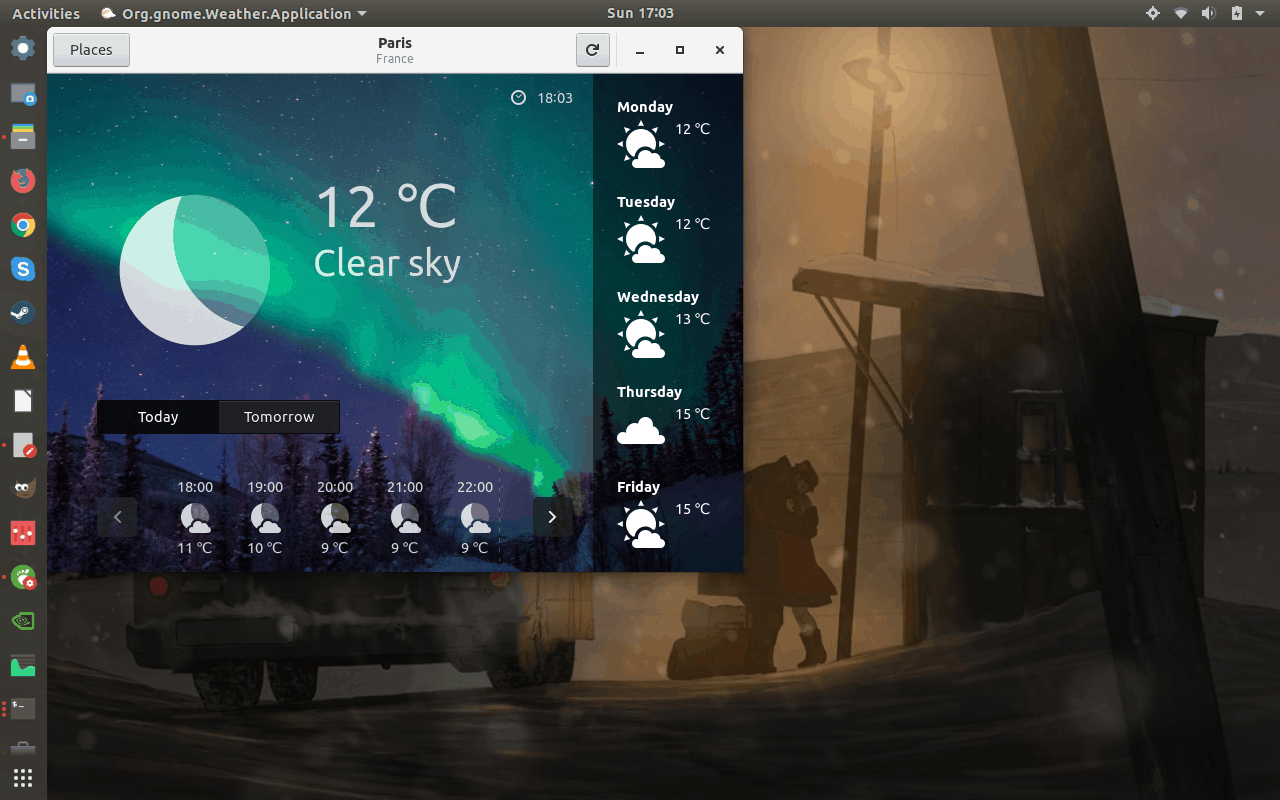Open Settings gear in the dock

pyautogui.click(x=23, y=48)
